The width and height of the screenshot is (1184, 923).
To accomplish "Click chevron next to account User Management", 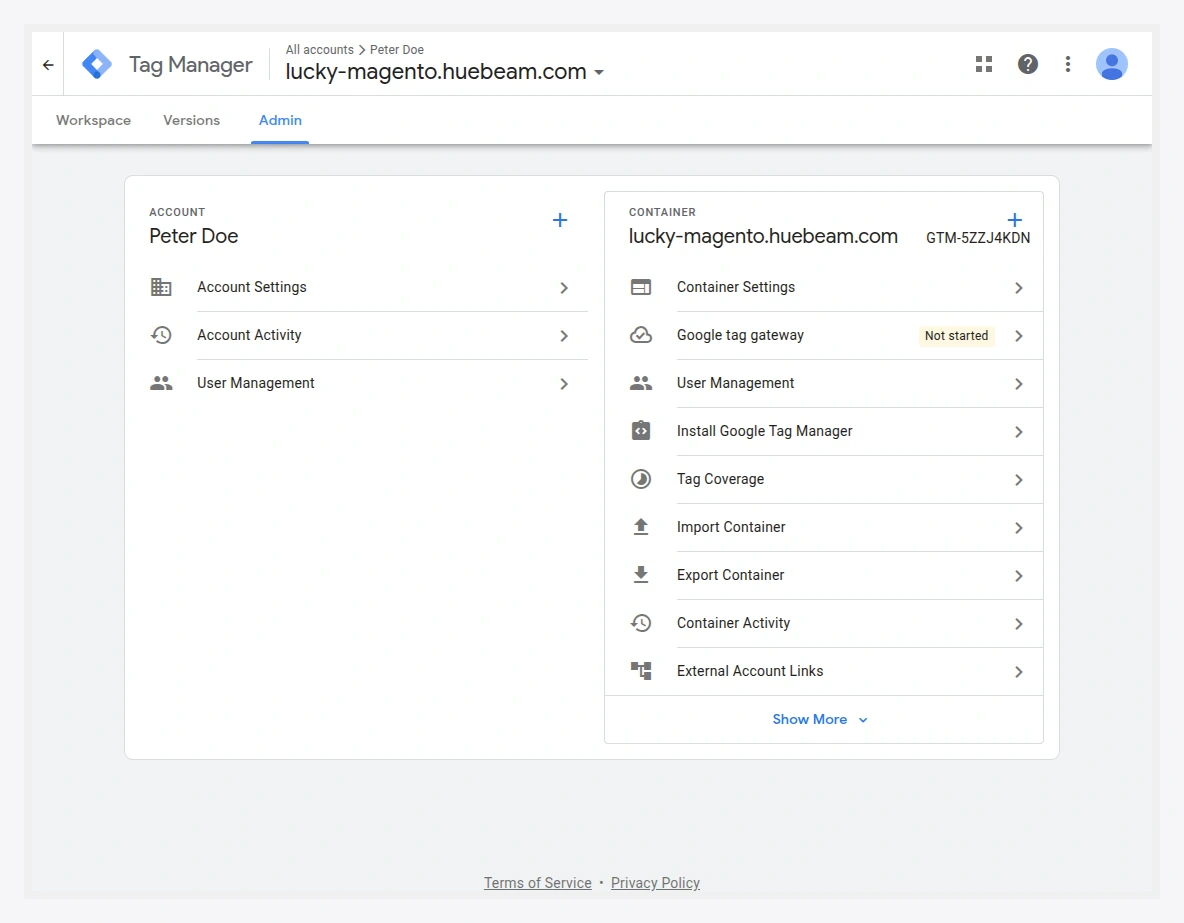I will tap(564, 384).
